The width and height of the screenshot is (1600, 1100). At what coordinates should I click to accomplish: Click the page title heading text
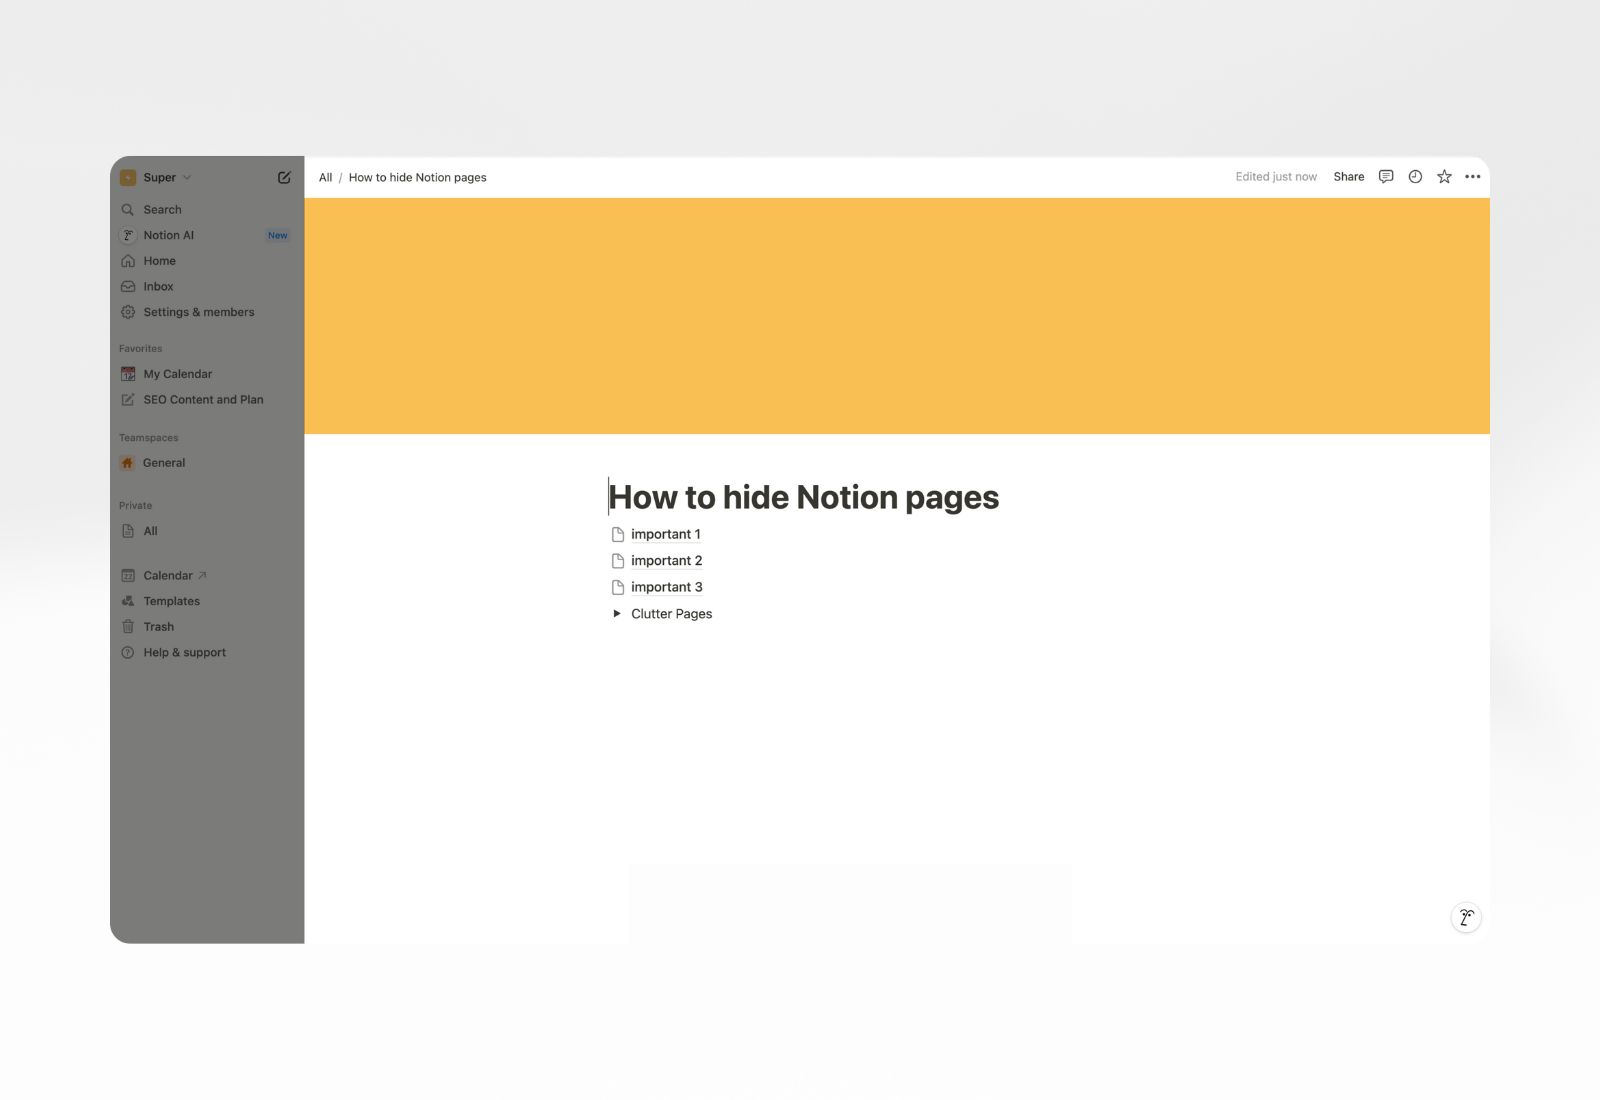coord(803,497)
